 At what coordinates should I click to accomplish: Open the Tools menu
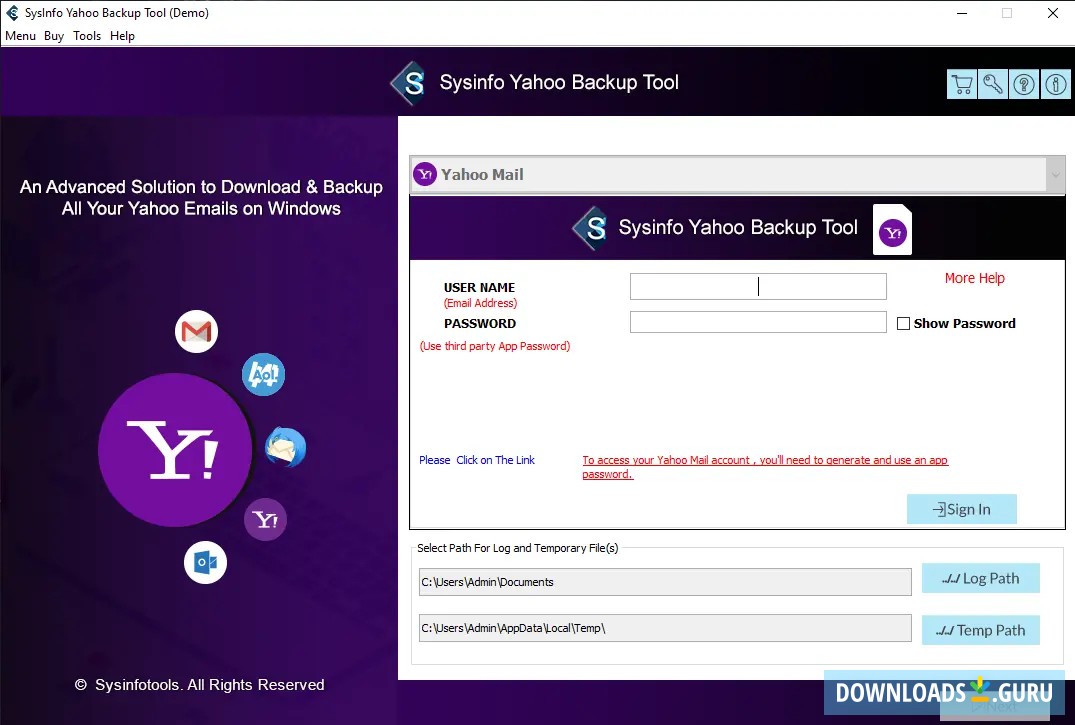[x=87, y=36]
